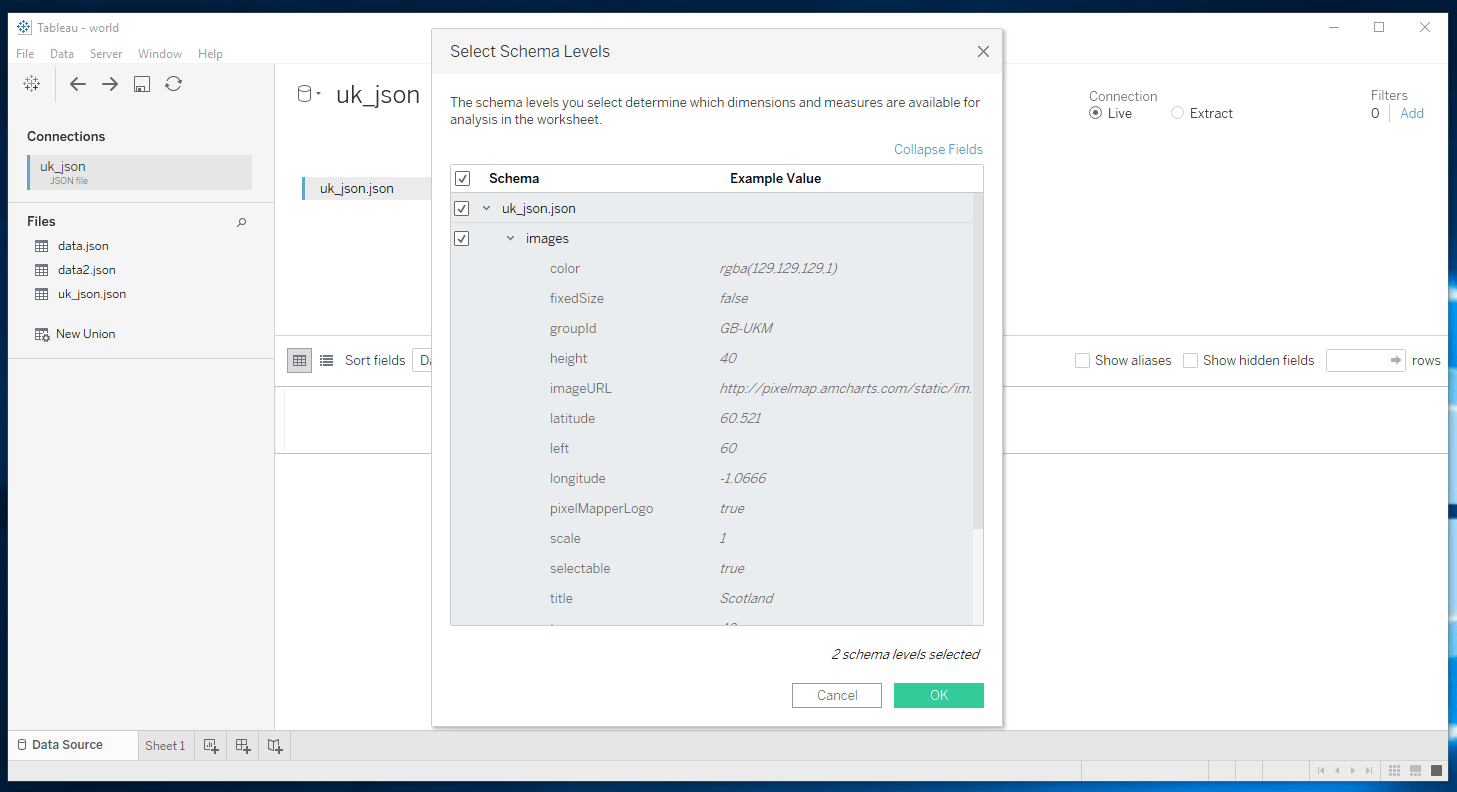This screenshot has height=792, width=1457.
Task: Click the forward arrow in toolbar
Action: (110, 84)
